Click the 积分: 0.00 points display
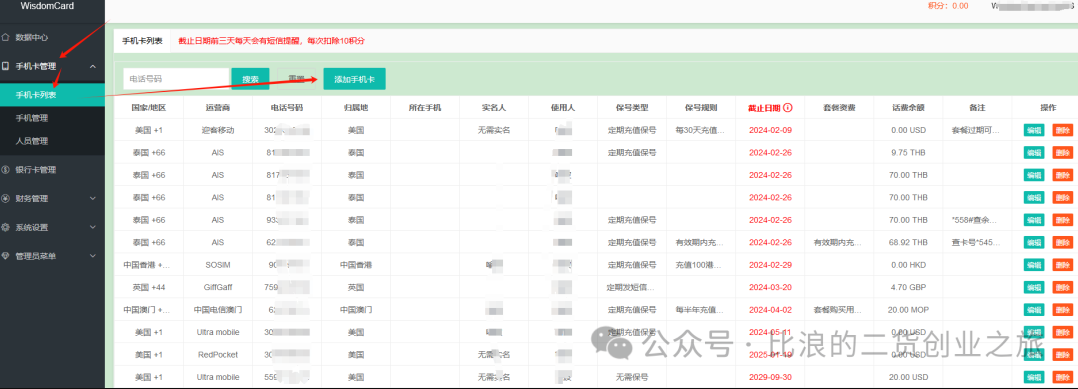The image size is (1078, 389). point(948,5)
